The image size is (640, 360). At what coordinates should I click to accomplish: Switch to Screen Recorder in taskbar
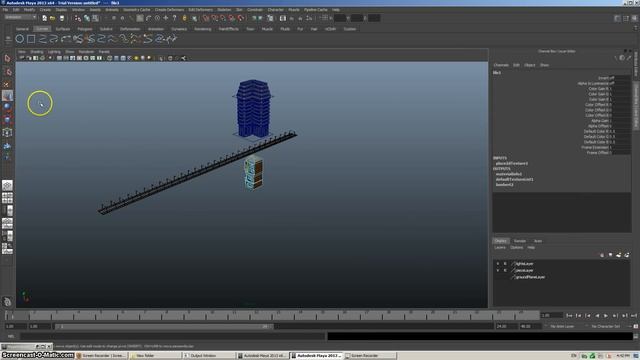point(370,356)
